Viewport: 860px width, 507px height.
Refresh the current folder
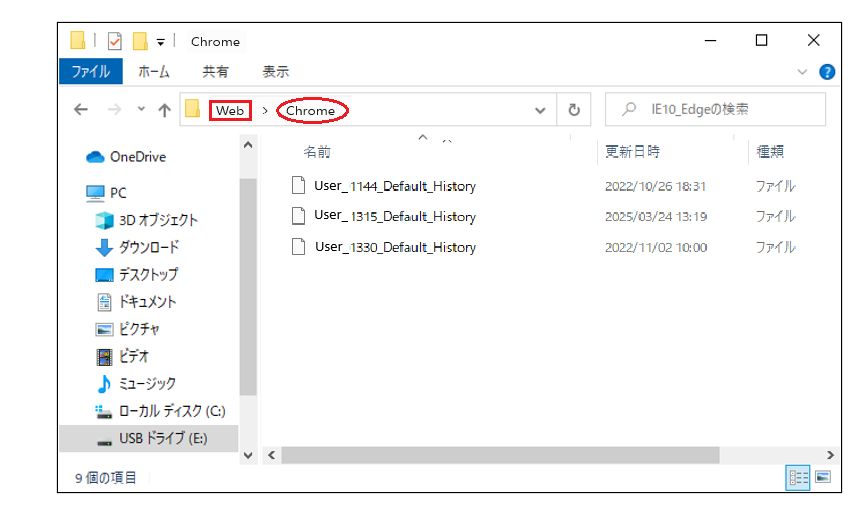pyautogui.click(x=574, y=110)
